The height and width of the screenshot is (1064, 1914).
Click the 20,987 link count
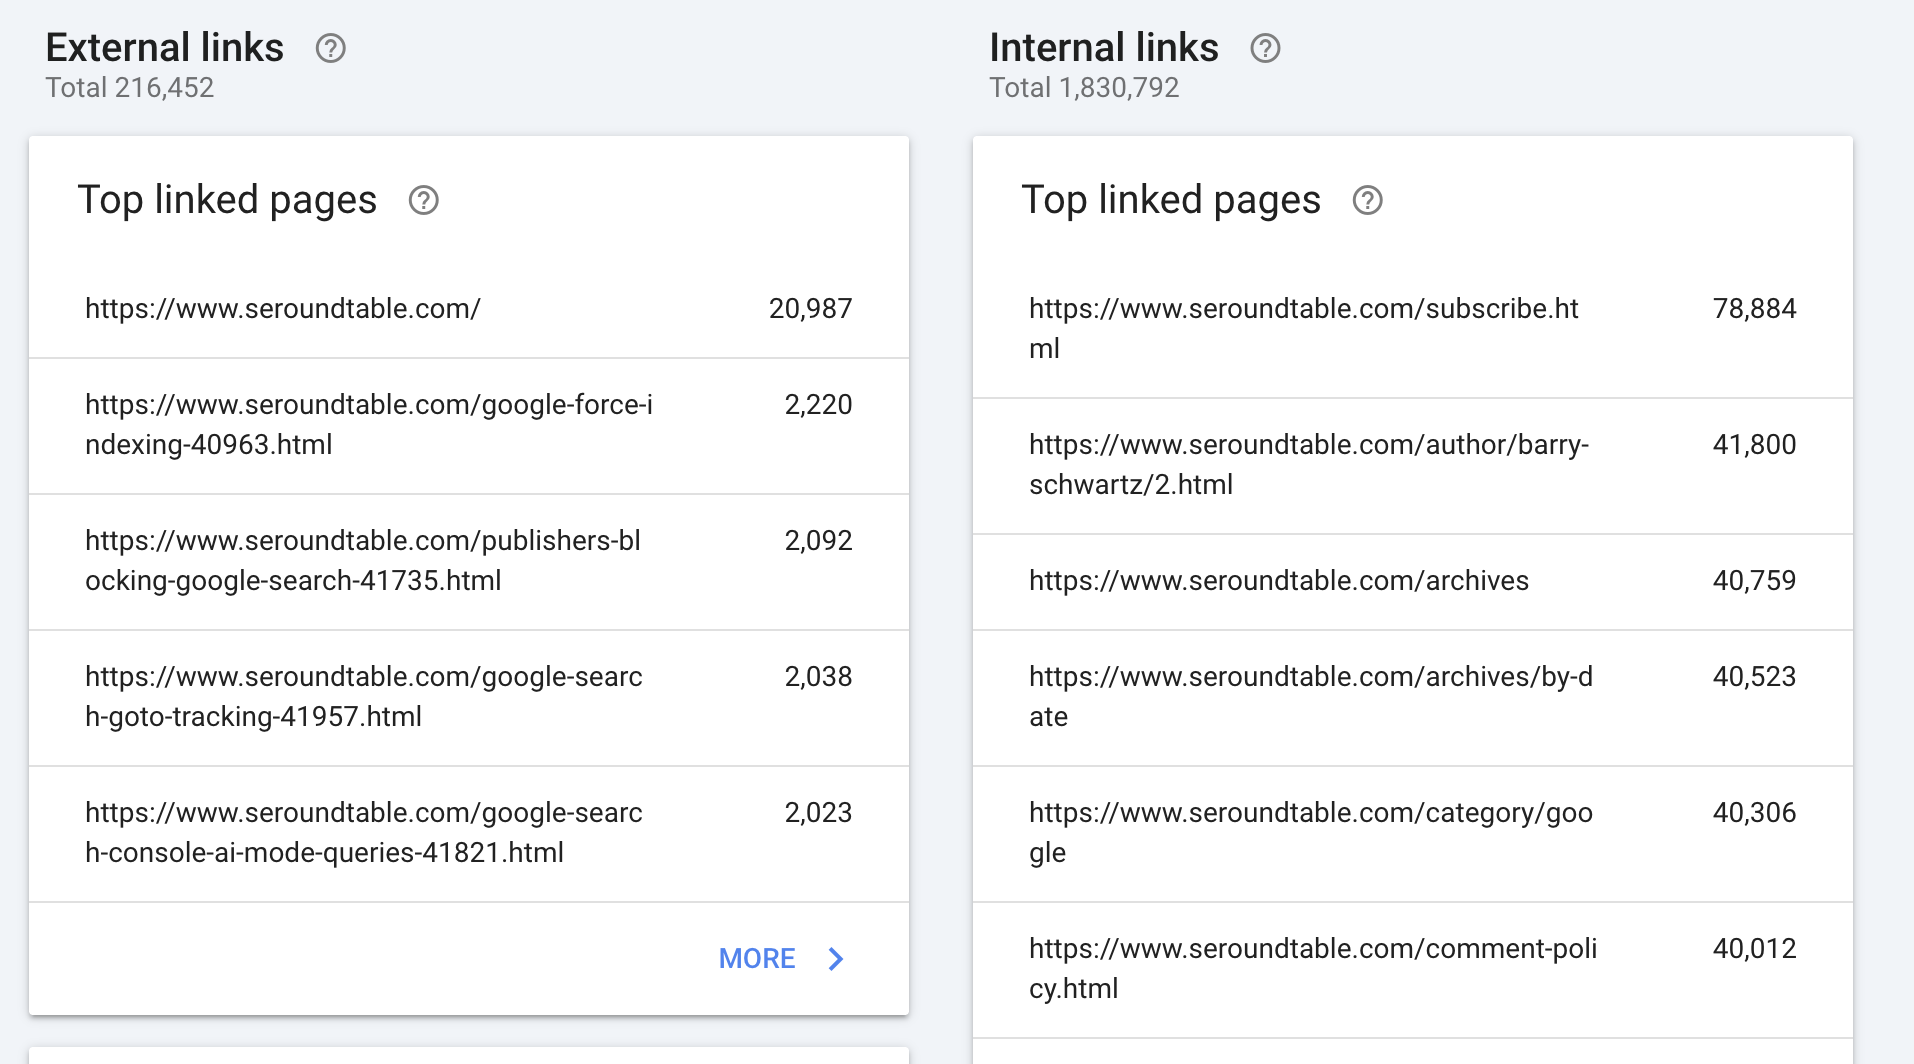(x=810, y=309)
